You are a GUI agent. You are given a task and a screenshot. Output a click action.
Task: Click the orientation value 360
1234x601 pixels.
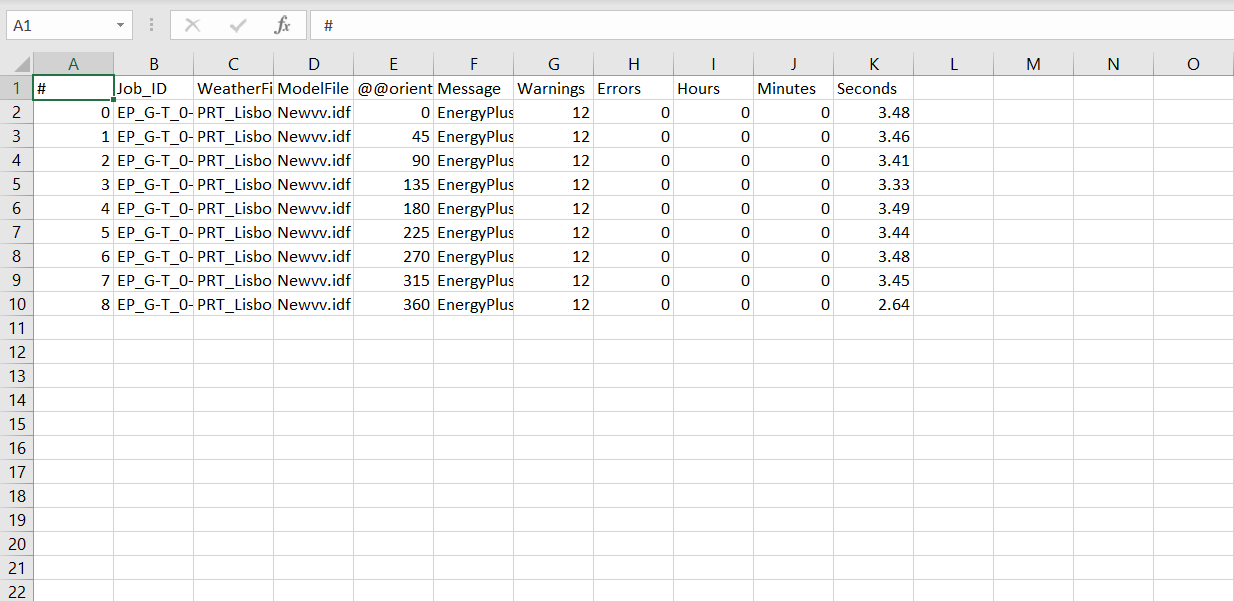(x=393, y=304)
